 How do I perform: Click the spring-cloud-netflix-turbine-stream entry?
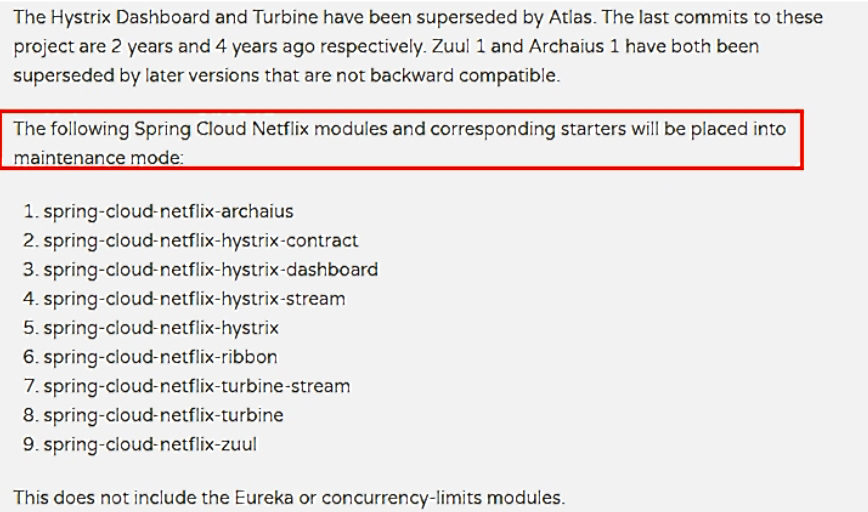point(197,386)
